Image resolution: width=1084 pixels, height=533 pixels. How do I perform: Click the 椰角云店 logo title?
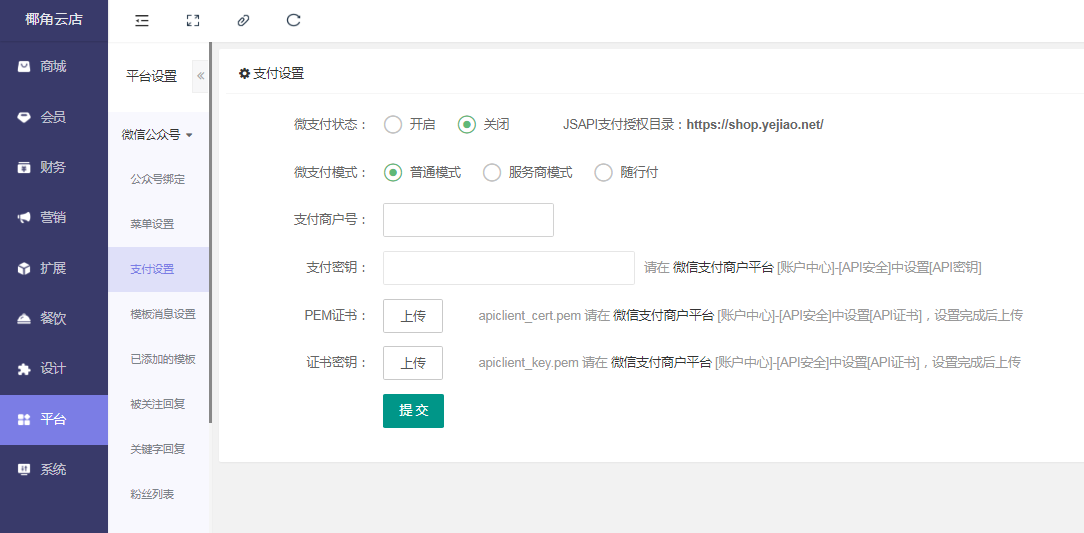pyautogui.click(x=54, y=20)
